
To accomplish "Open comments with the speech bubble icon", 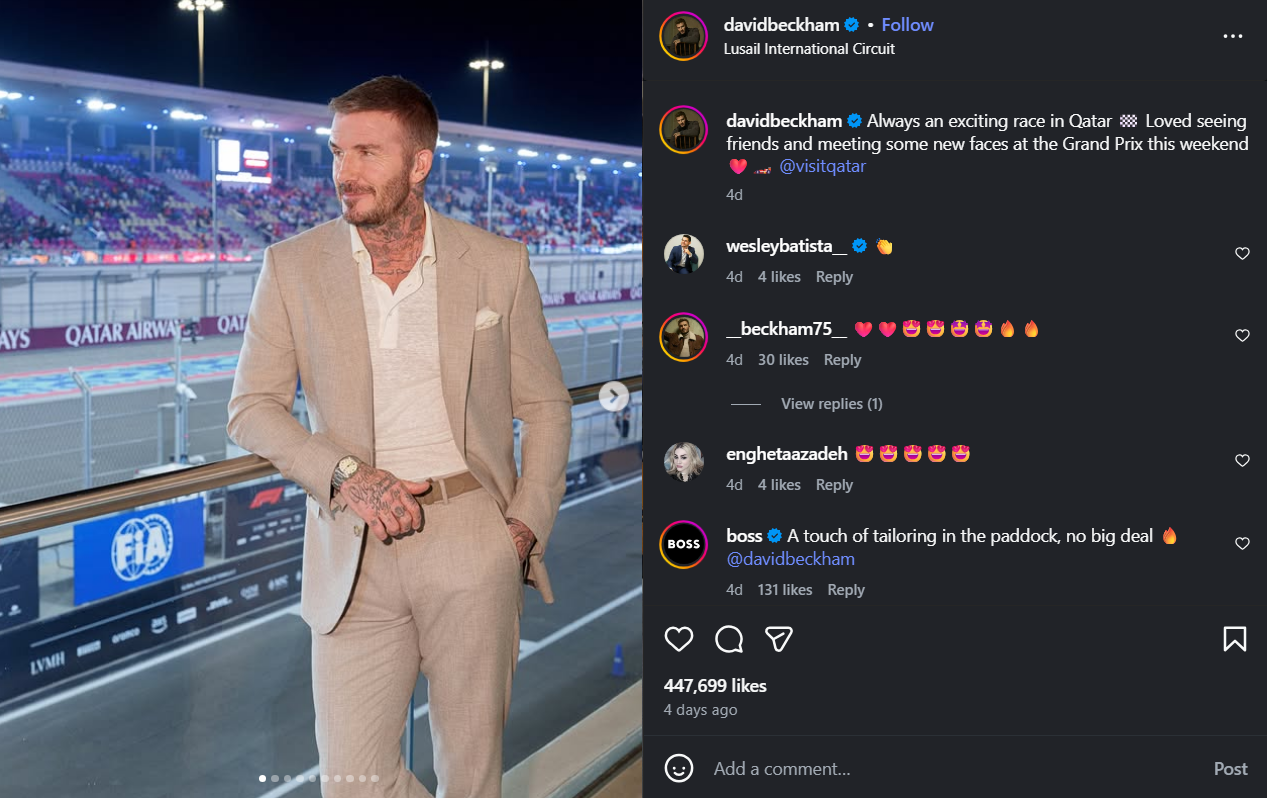I will click(x=729, y=639).
